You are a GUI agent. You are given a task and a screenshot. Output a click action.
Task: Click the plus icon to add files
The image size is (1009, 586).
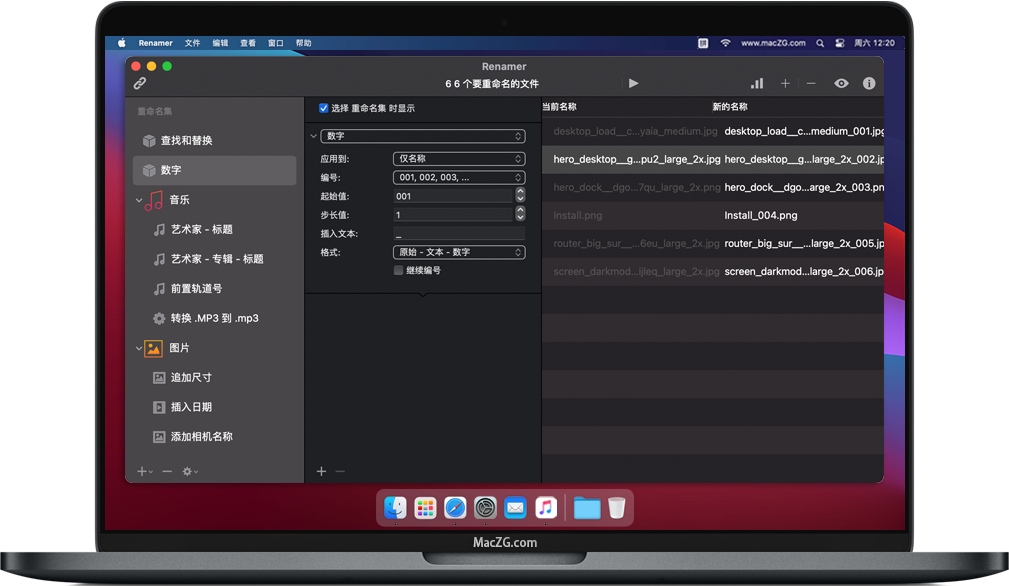(x=785, y=84)
